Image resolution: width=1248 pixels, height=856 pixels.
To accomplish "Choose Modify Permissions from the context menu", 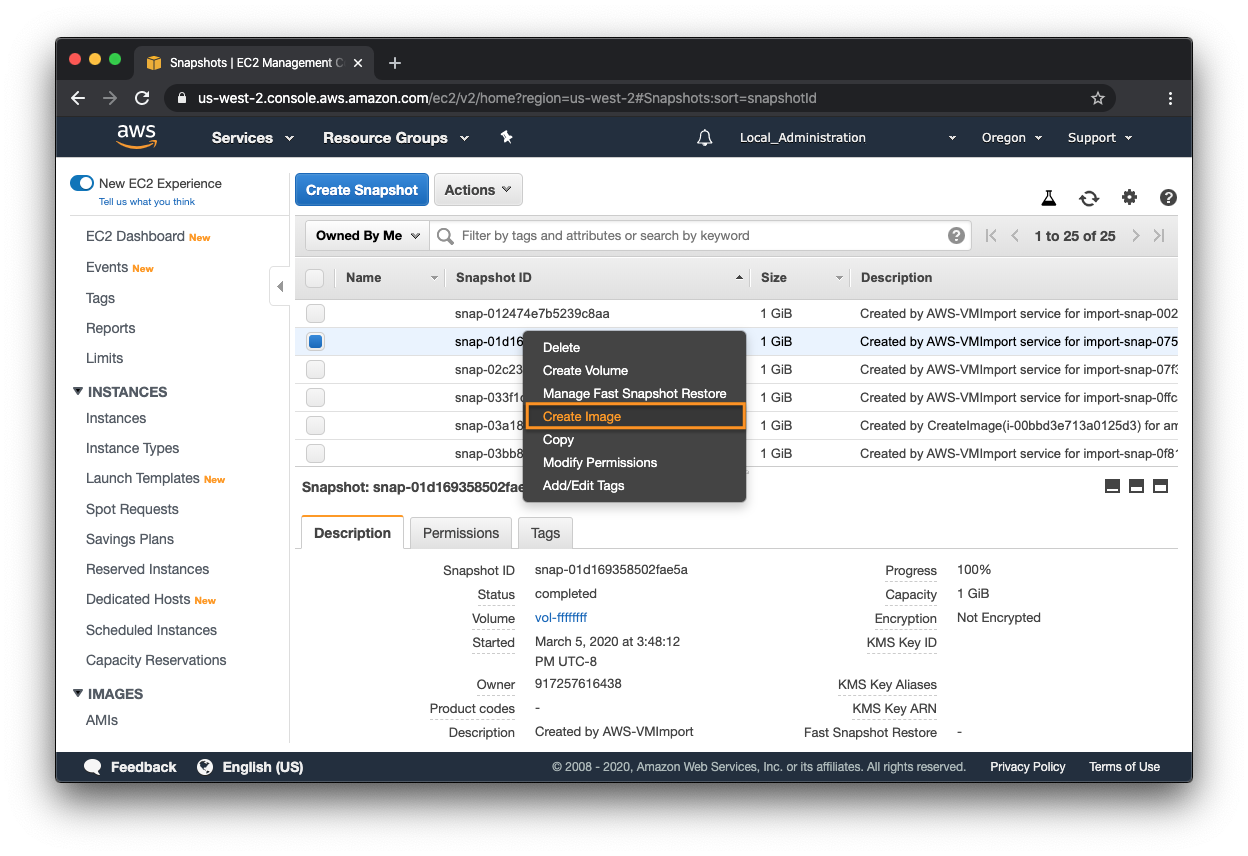I will [635, 462].
